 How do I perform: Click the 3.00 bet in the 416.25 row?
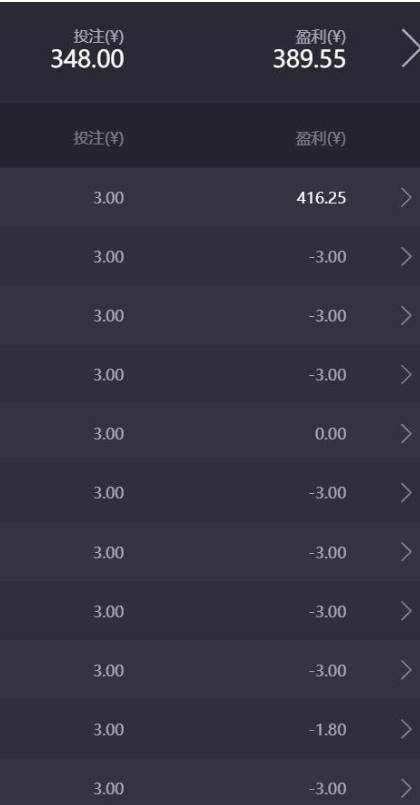[x=108, y=198]
